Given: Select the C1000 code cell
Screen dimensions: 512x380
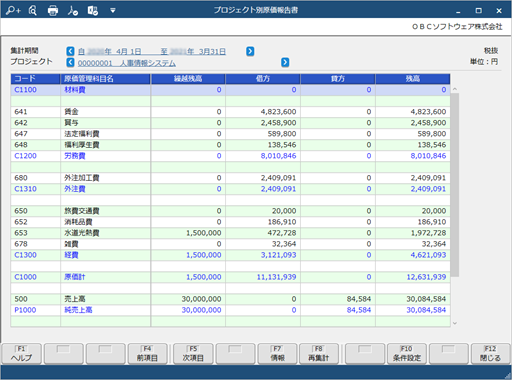Looking at the screenshot, I should [35, 277].
